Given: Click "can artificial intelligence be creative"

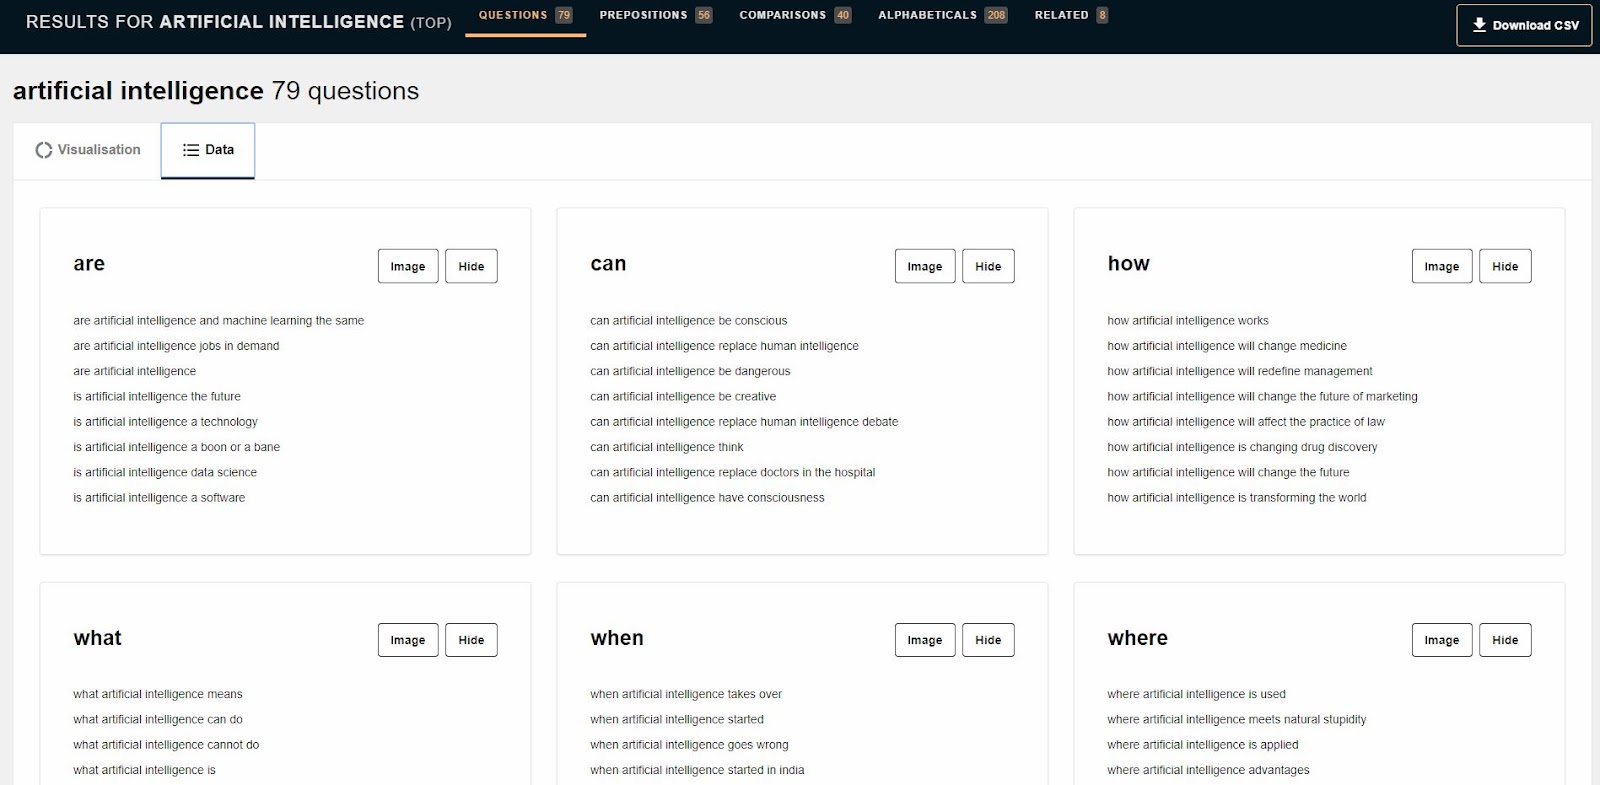Looking at the screenshot, I should coord(683,397).
